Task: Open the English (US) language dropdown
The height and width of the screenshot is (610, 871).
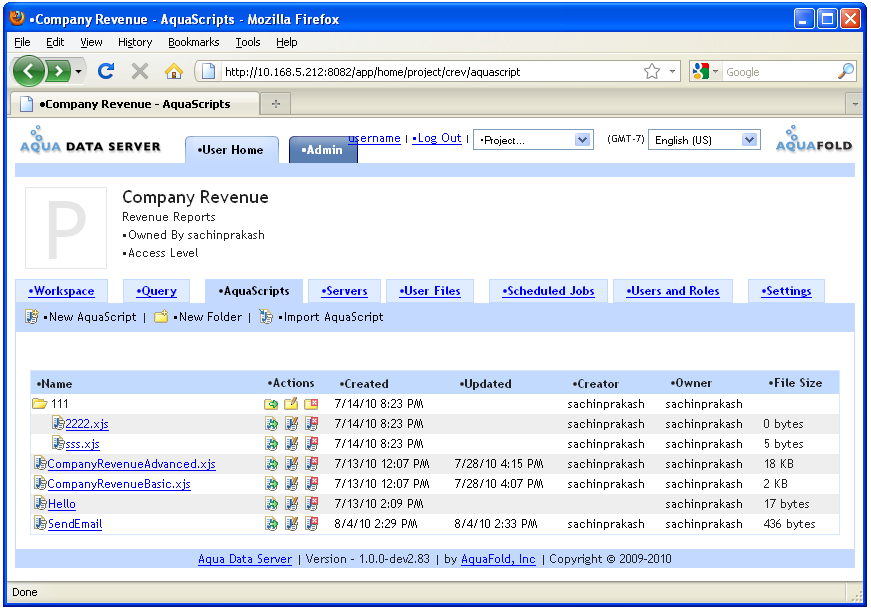Action: coord(704,140)
